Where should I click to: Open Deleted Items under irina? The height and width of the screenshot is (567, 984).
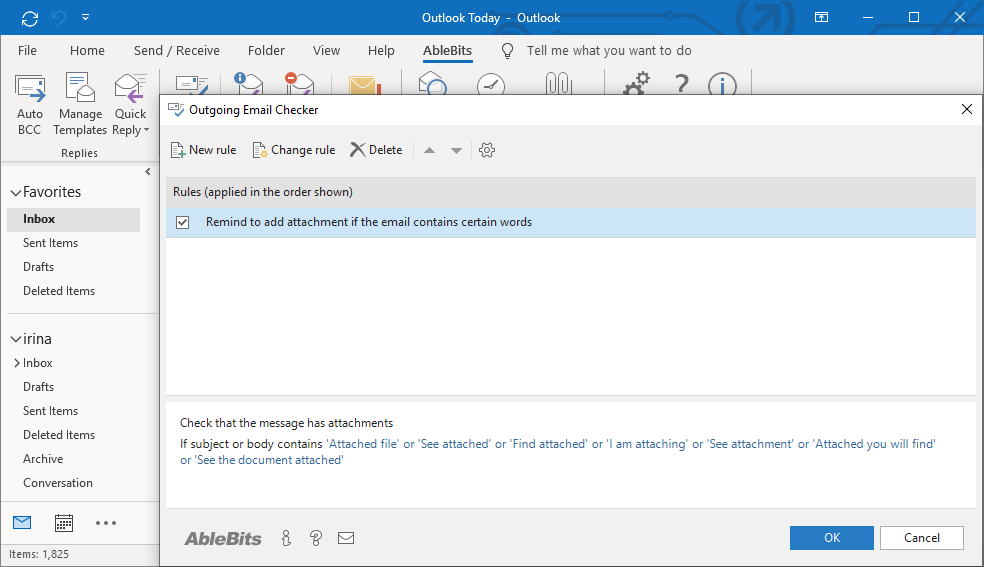59,435
